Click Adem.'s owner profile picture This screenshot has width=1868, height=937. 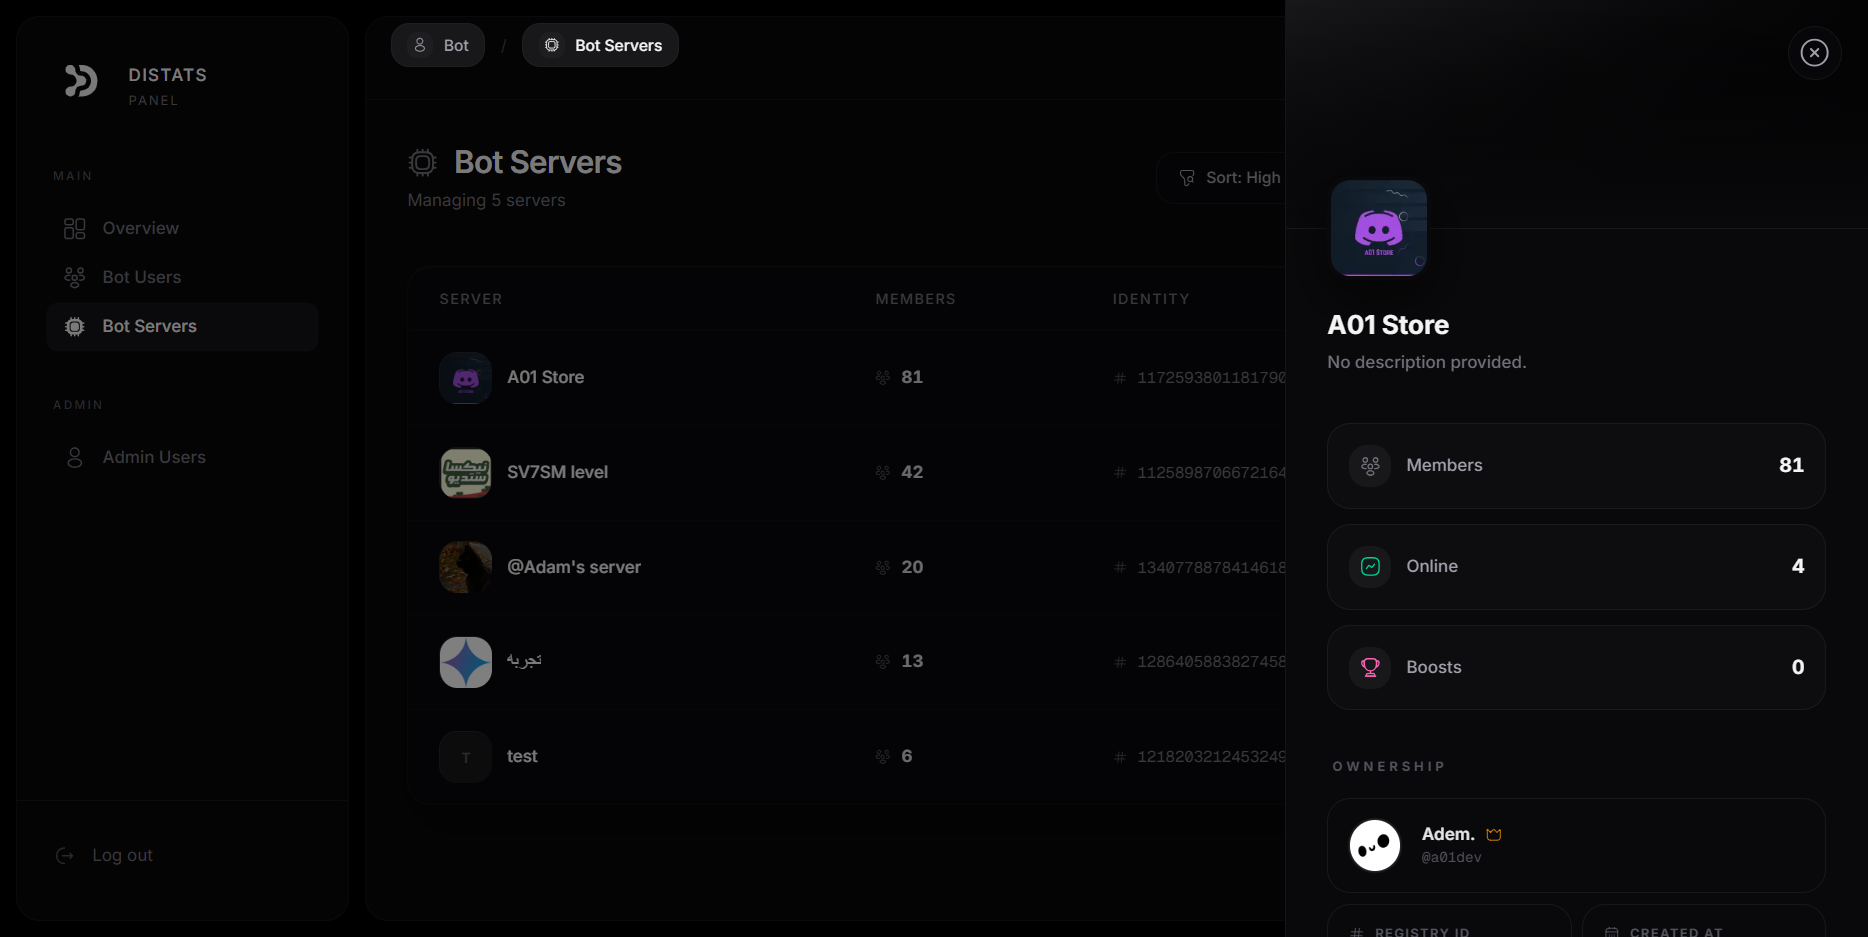click(1374, 845)
